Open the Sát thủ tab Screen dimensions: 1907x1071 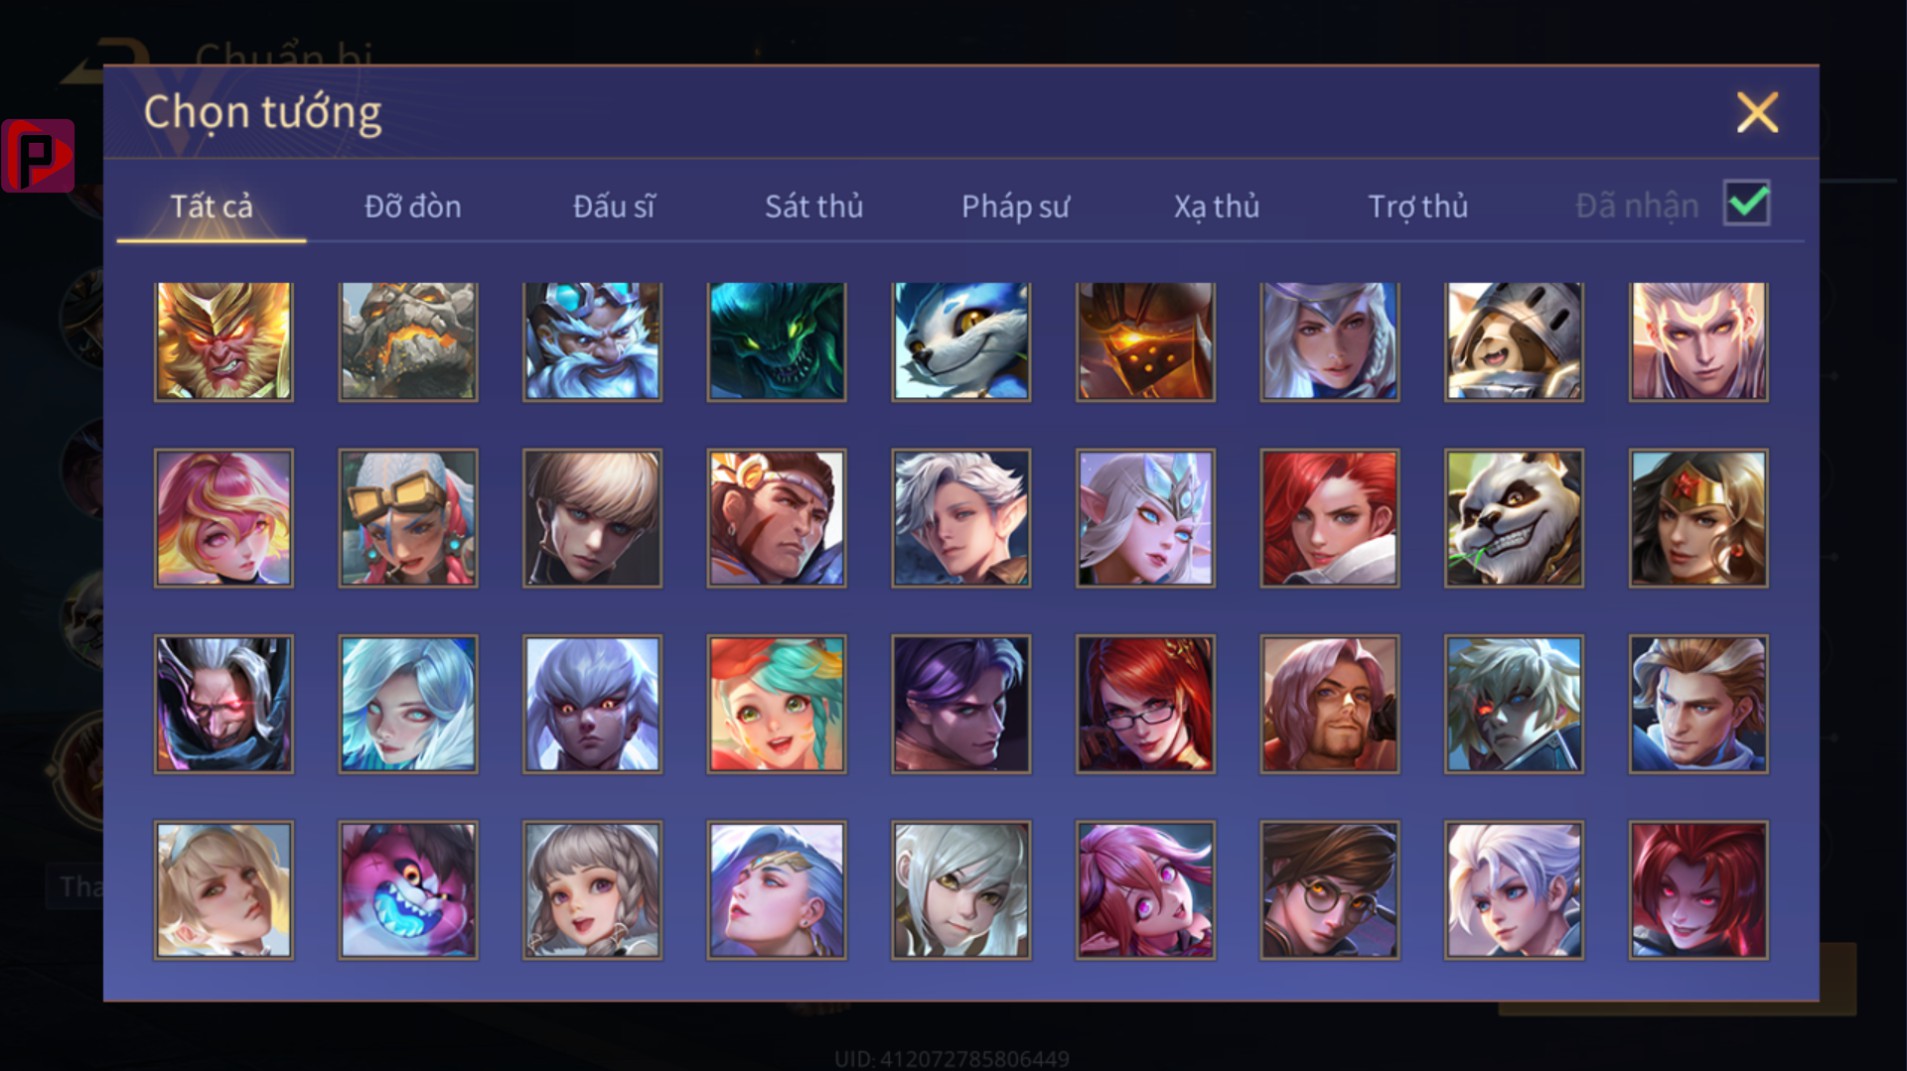(814, 206)
